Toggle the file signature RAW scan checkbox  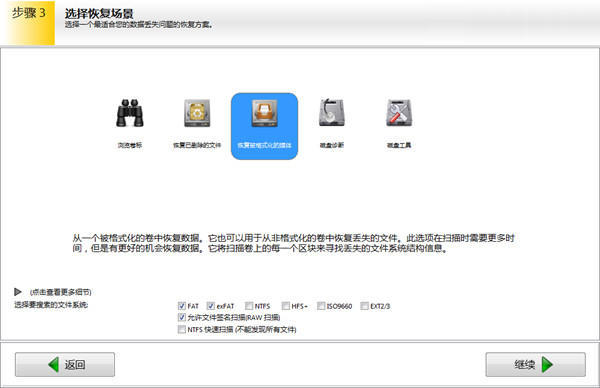(x=182, y=317)
